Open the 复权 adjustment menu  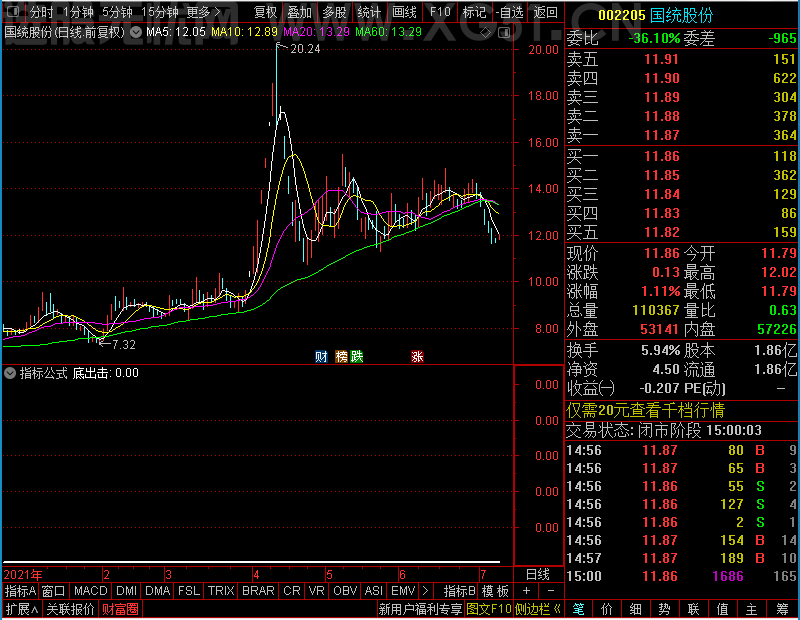265,12
